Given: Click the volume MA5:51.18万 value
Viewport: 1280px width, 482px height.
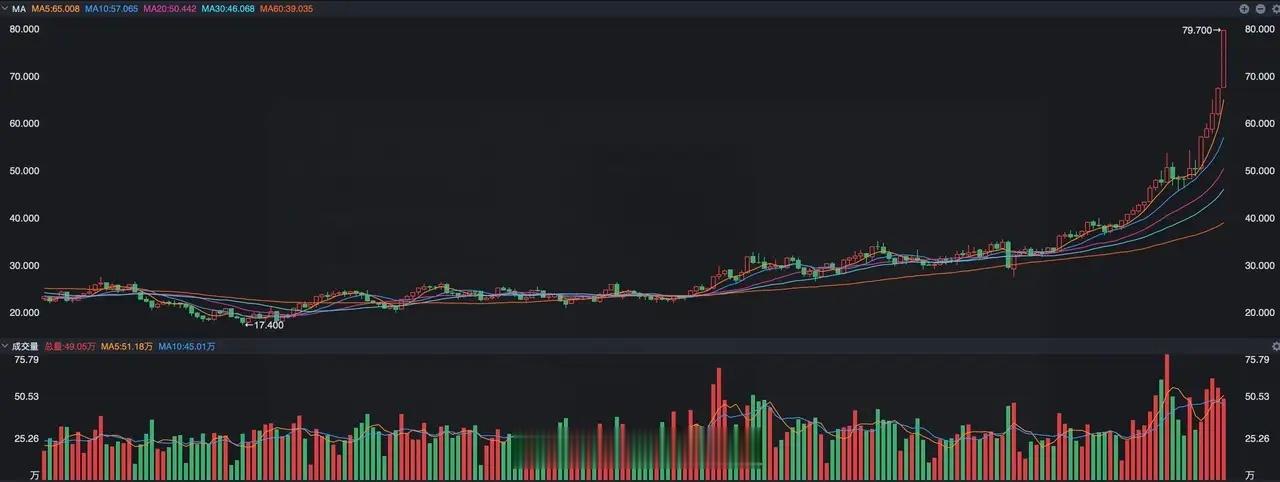Looking at the screenshot, I should click(127, 346).
